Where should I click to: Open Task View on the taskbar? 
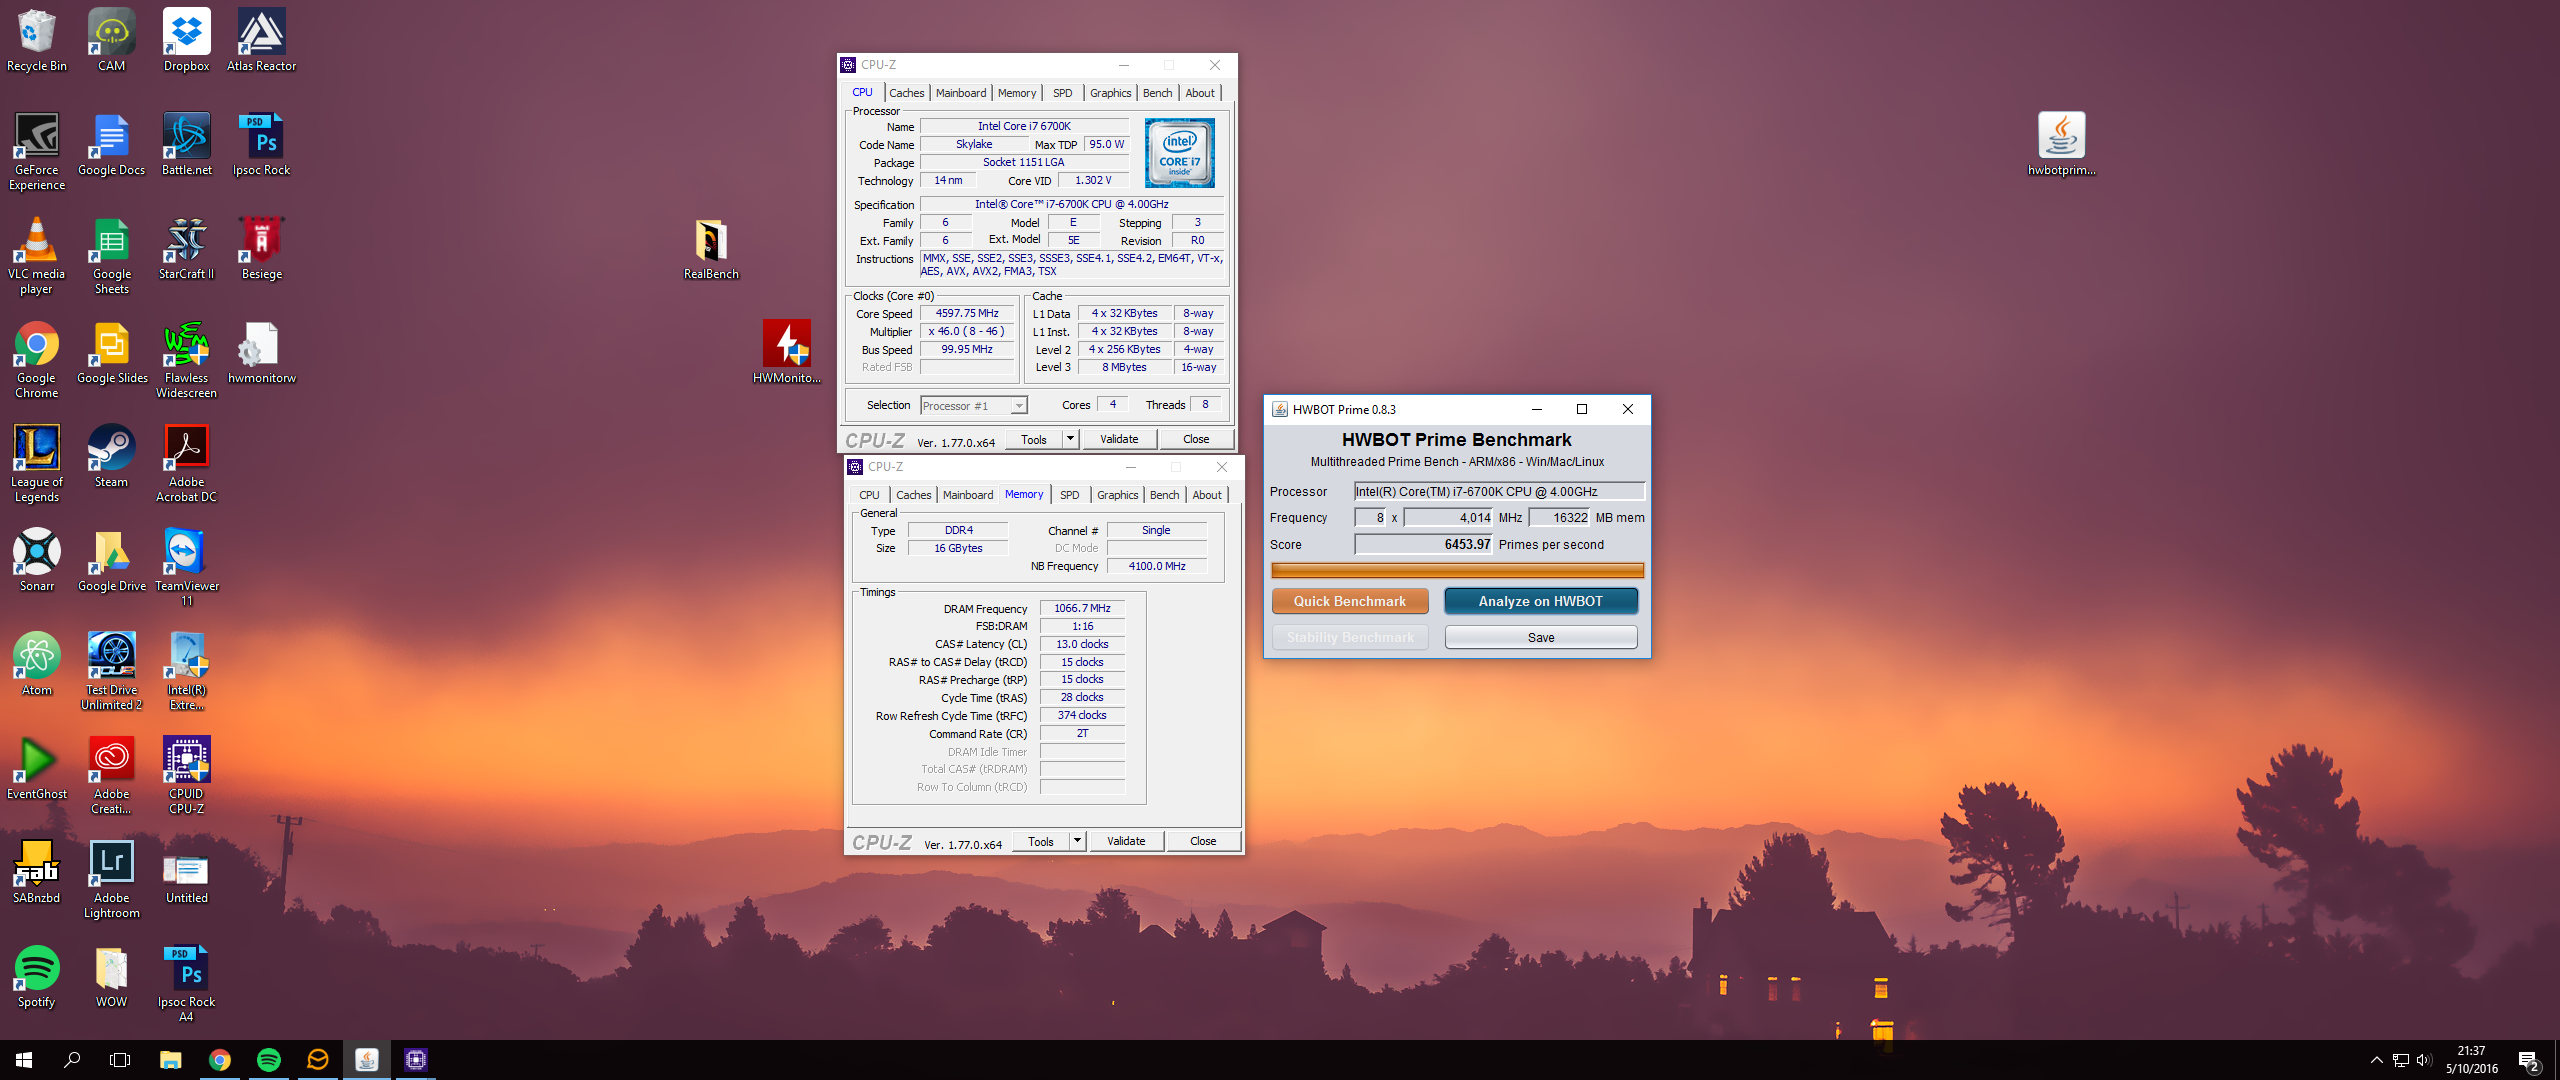[120, 1060]
